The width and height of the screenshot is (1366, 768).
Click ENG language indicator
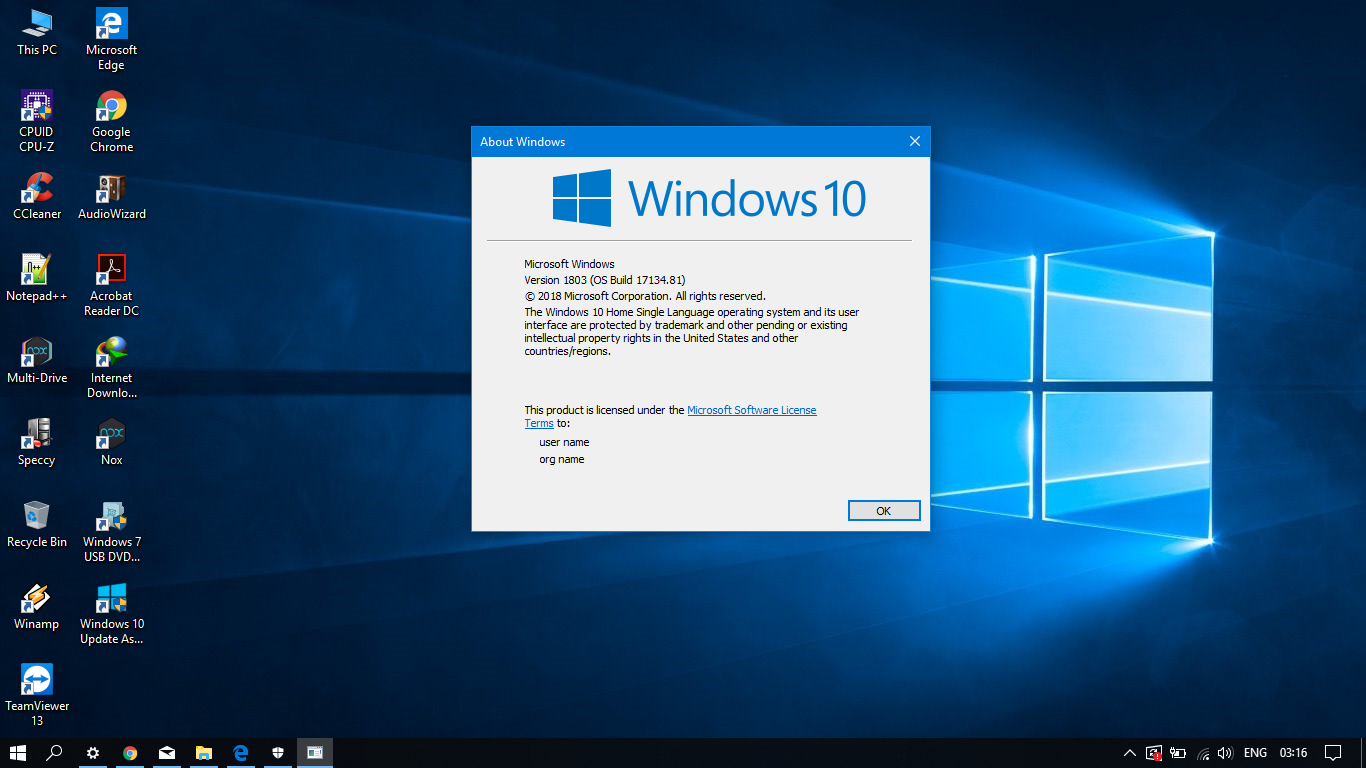pyautogui.click(x=1255, y=753)
